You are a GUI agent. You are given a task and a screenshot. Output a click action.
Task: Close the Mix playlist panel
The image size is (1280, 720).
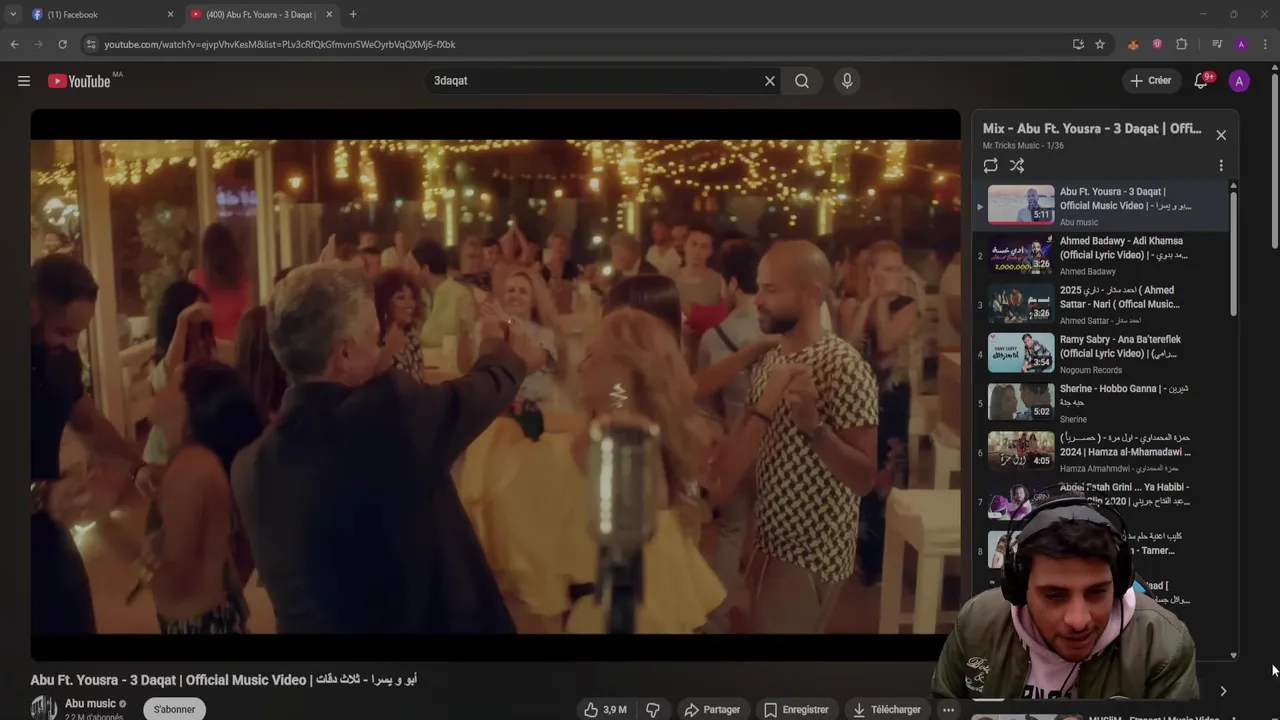1221,135
